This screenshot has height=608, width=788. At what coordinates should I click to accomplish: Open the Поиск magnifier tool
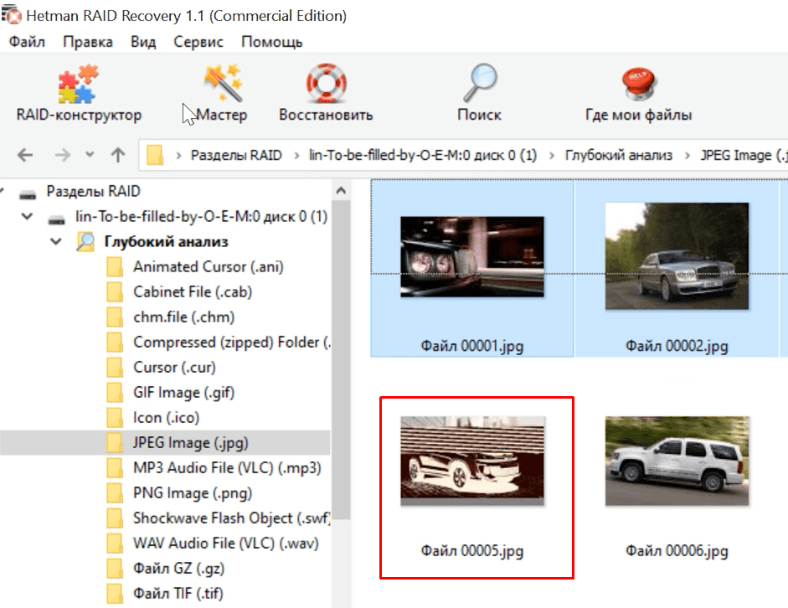(479, 94)
